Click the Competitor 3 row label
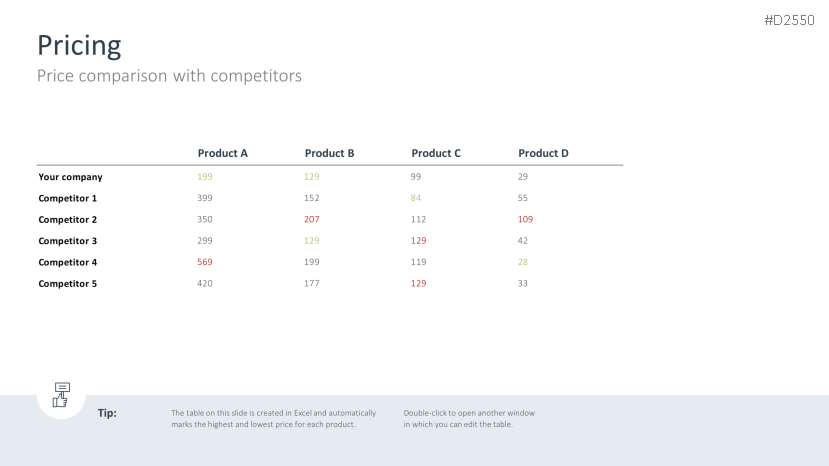 (68, 241)
